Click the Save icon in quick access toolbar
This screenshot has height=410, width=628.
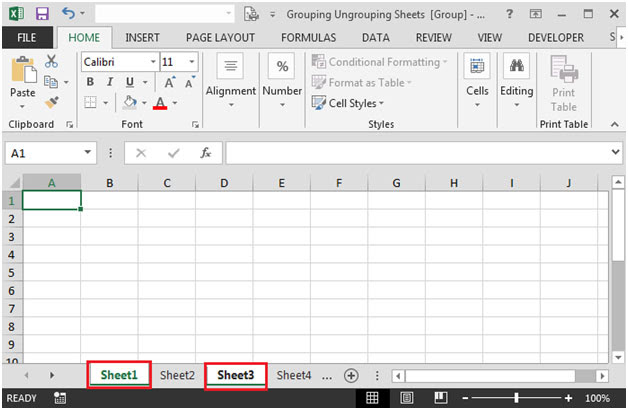pyautogui.click(x=42, y=14)
